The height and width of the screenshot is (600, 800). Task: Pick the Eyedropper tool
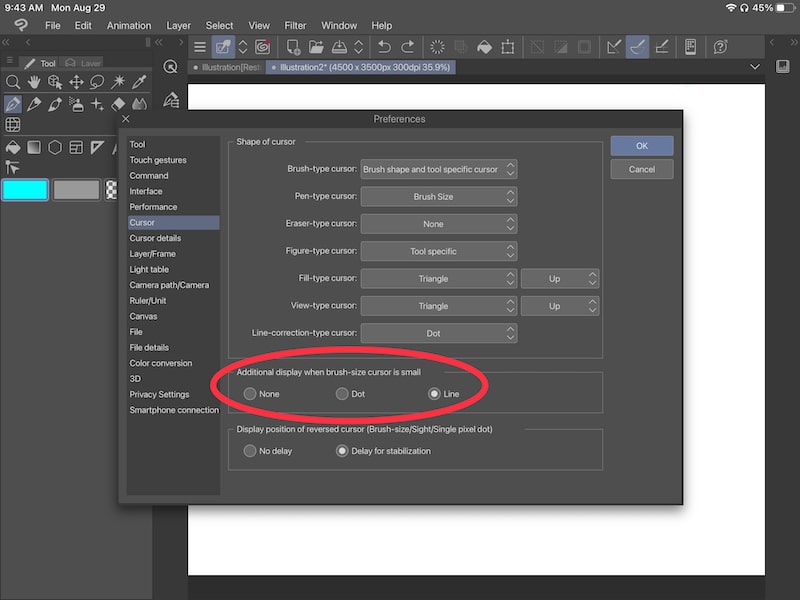pyautogui.click(x=138, y=82)
